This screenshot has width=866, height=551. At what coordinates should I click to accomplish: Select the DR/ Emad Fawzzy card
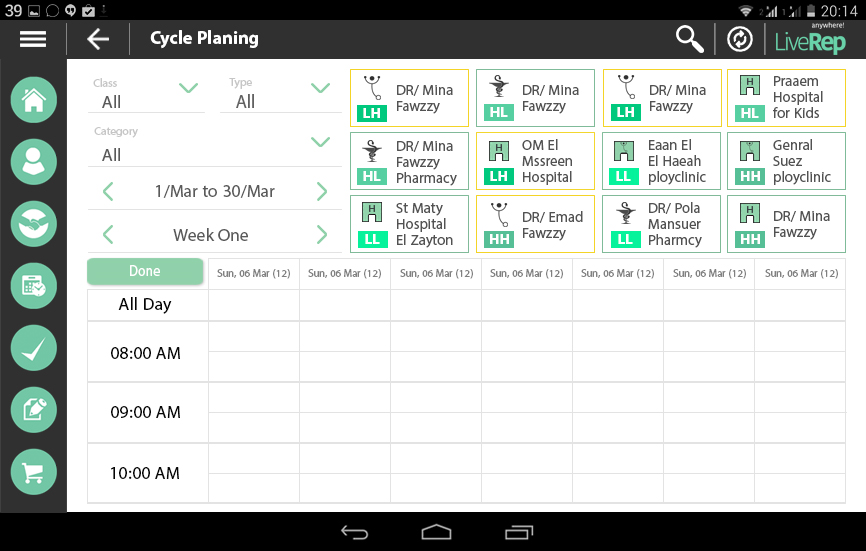pos(535,224)
